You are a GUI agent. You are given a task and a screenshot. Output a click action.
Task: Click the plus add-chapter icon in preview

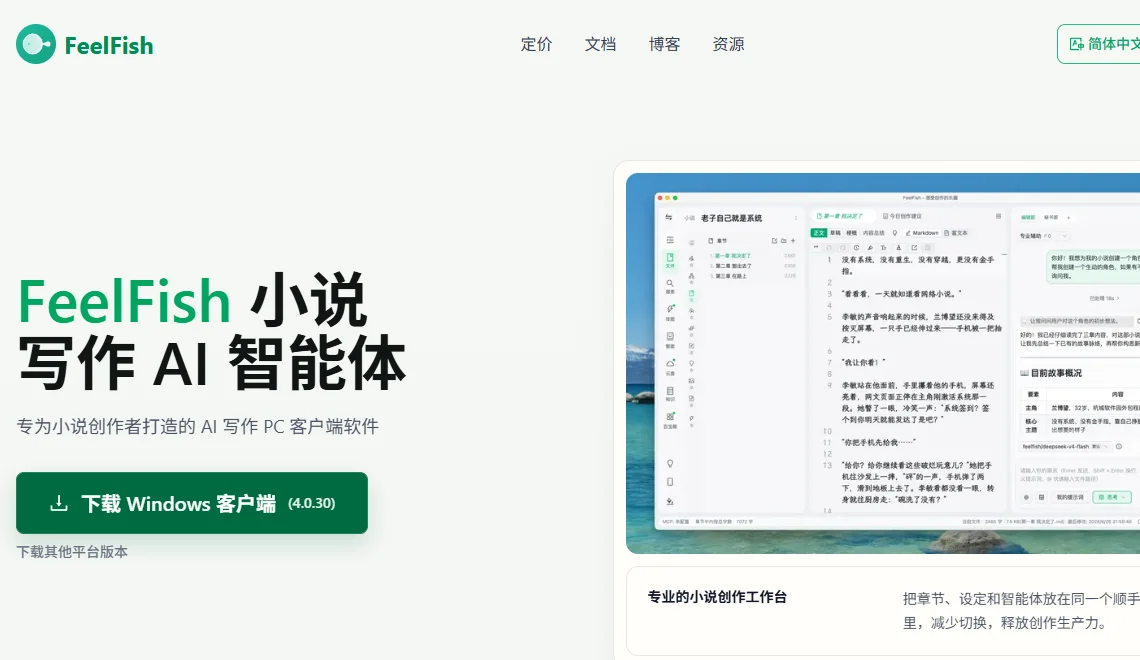click(792, 241)
